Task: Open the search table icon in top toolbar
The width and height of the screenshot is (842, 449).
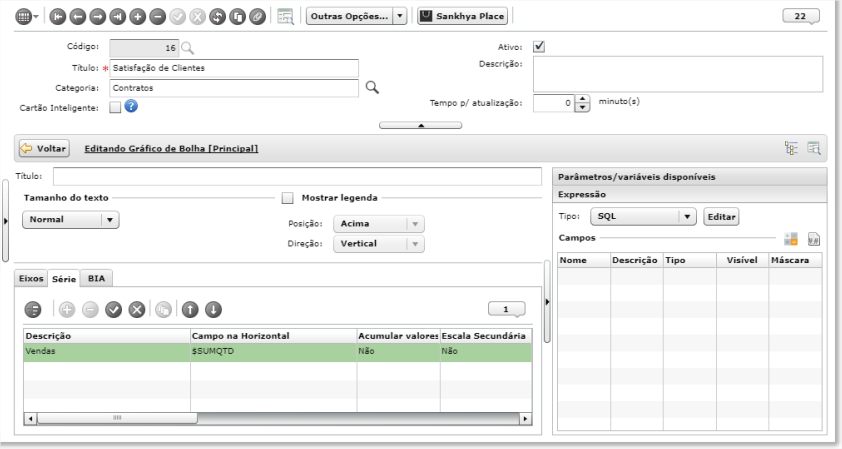Action: 285,17
